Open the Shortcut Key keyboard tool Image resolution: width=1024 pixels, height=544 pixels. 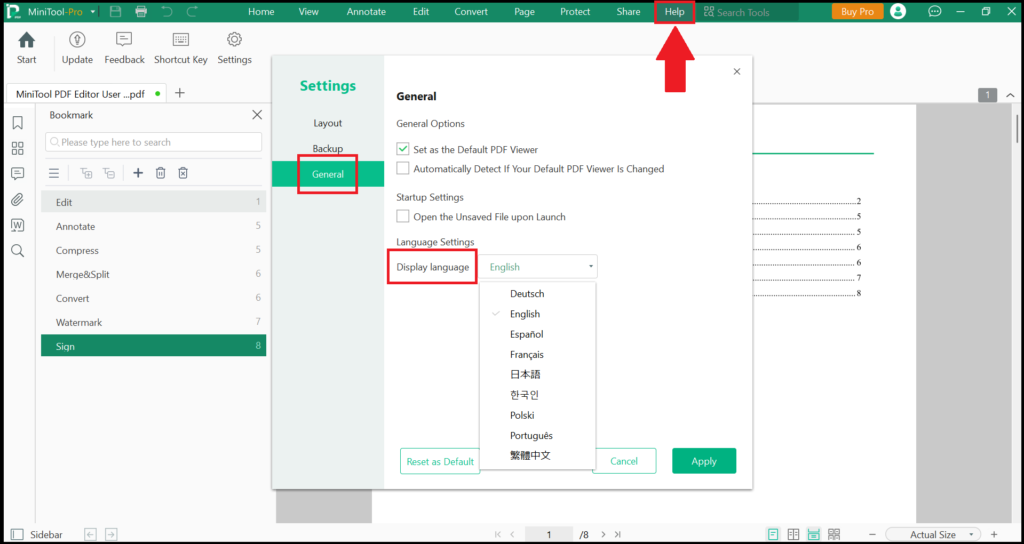[x=181, y=40]
